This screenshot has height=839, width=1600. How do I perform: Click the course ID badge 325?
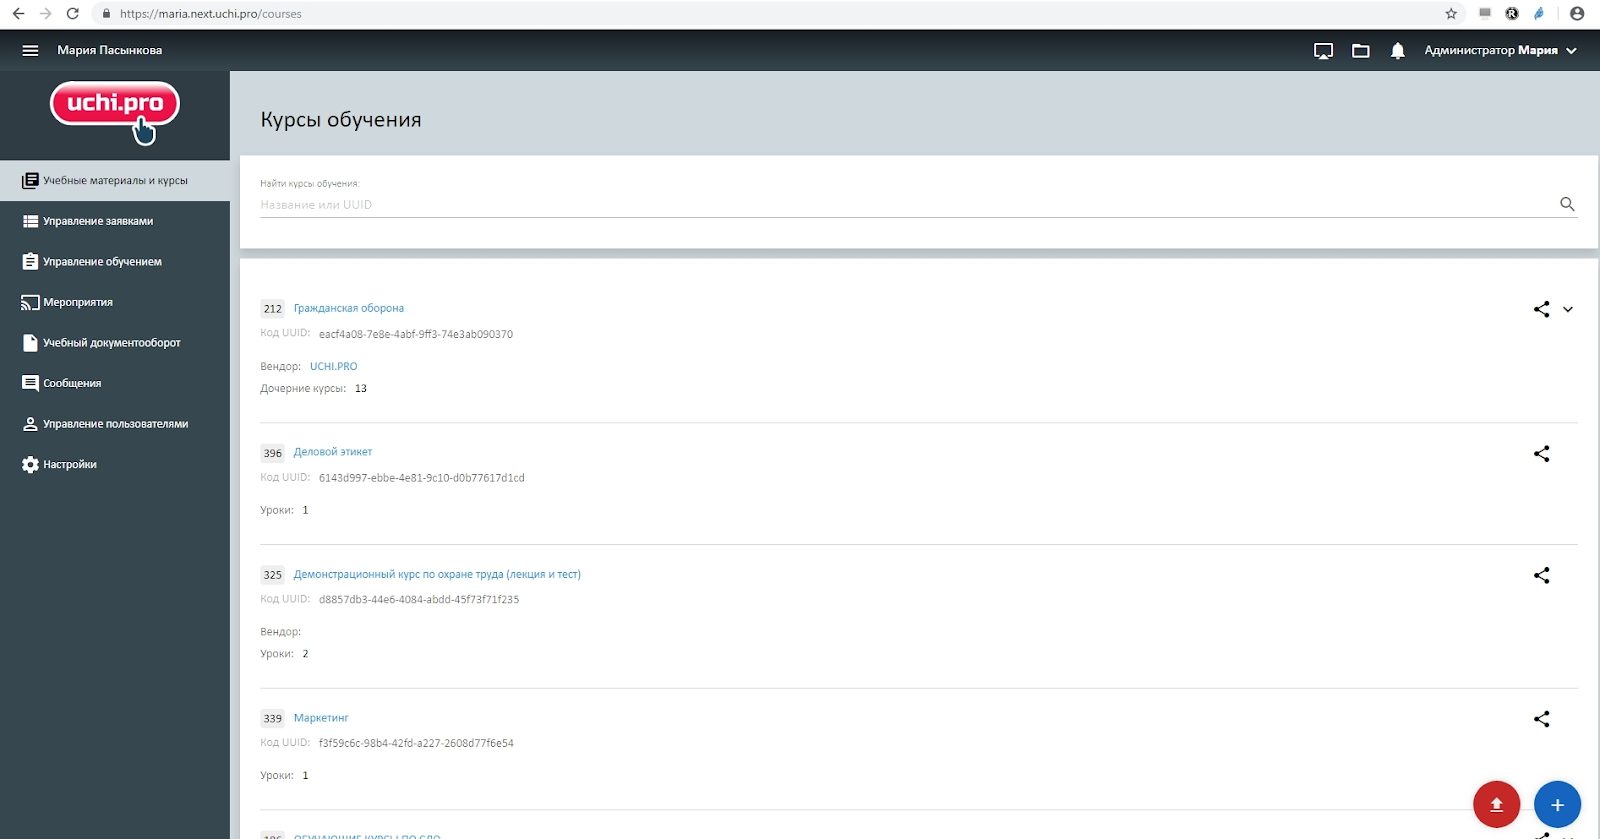(272, 575)
